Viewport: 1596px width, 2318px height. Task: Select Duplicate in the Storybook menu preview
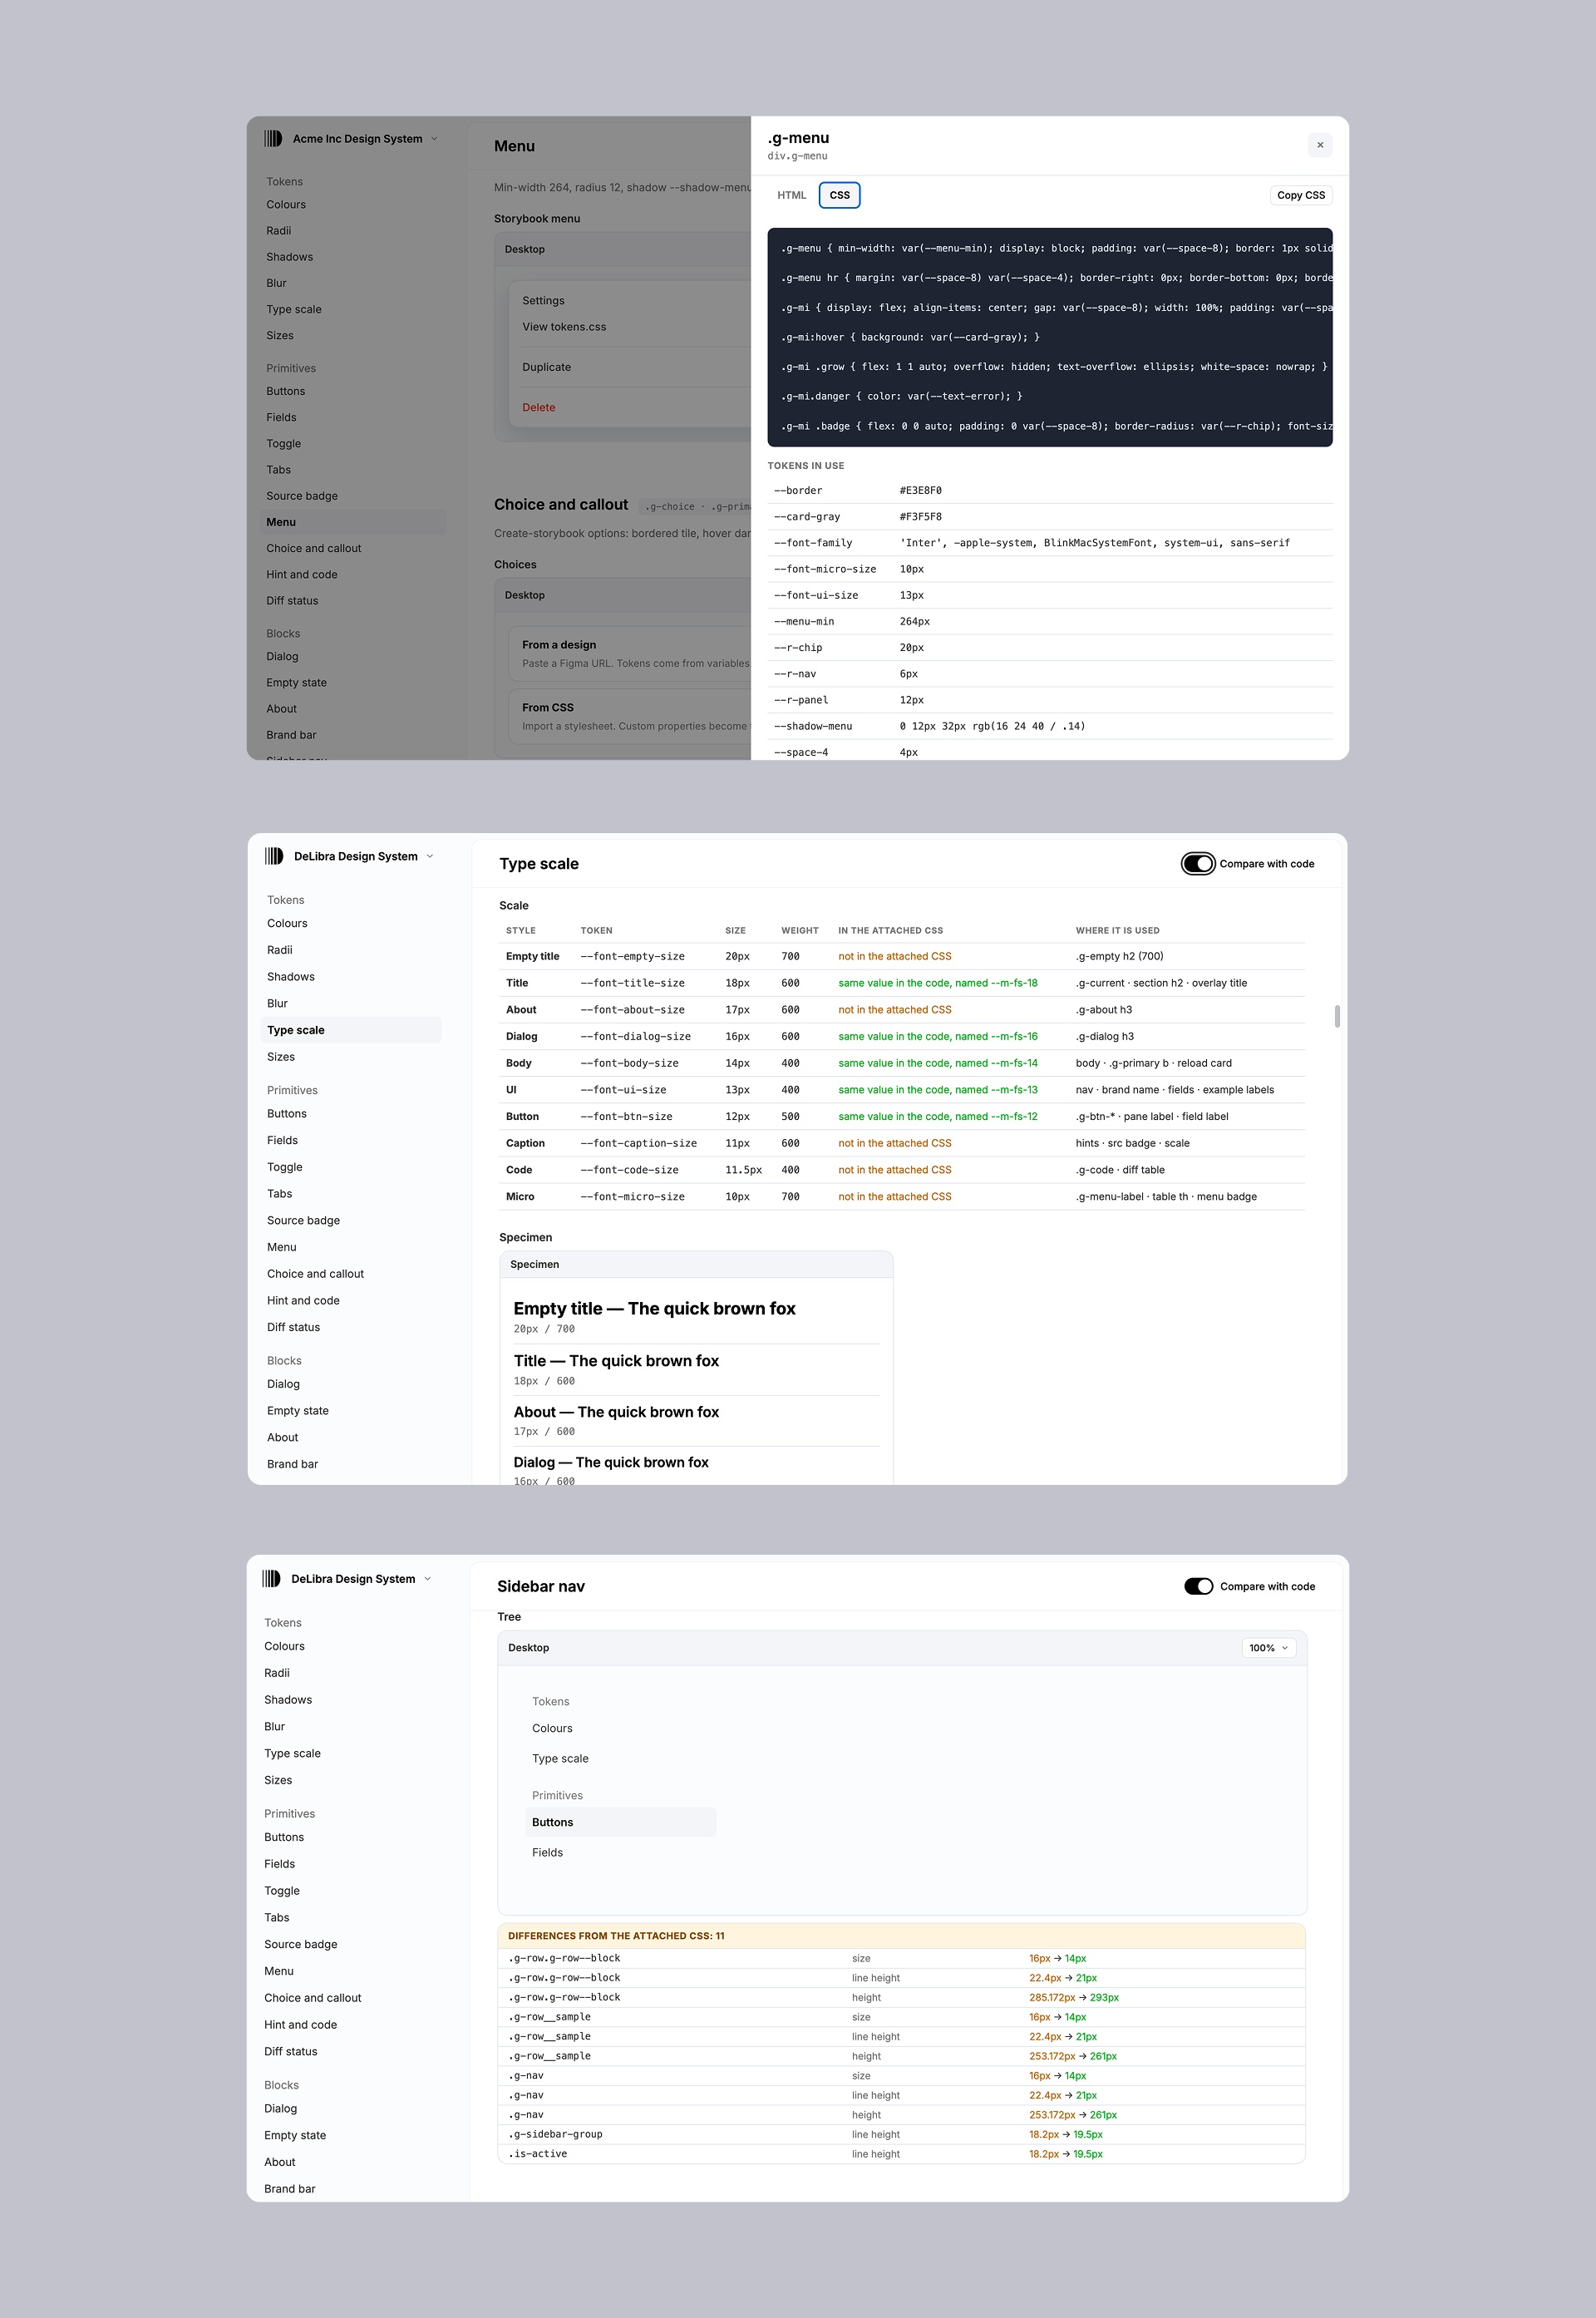click(547, 367)
